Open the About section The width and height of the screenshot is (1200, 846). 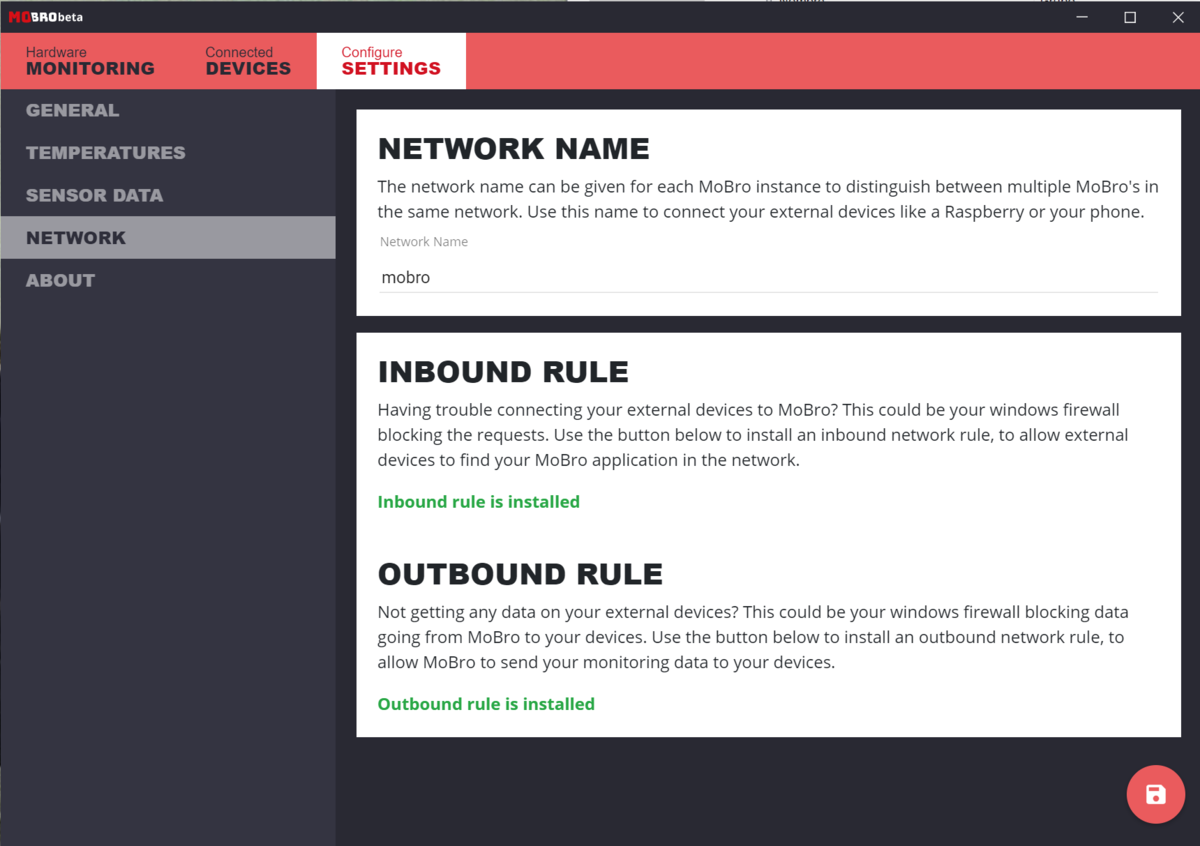pos(168,280)
